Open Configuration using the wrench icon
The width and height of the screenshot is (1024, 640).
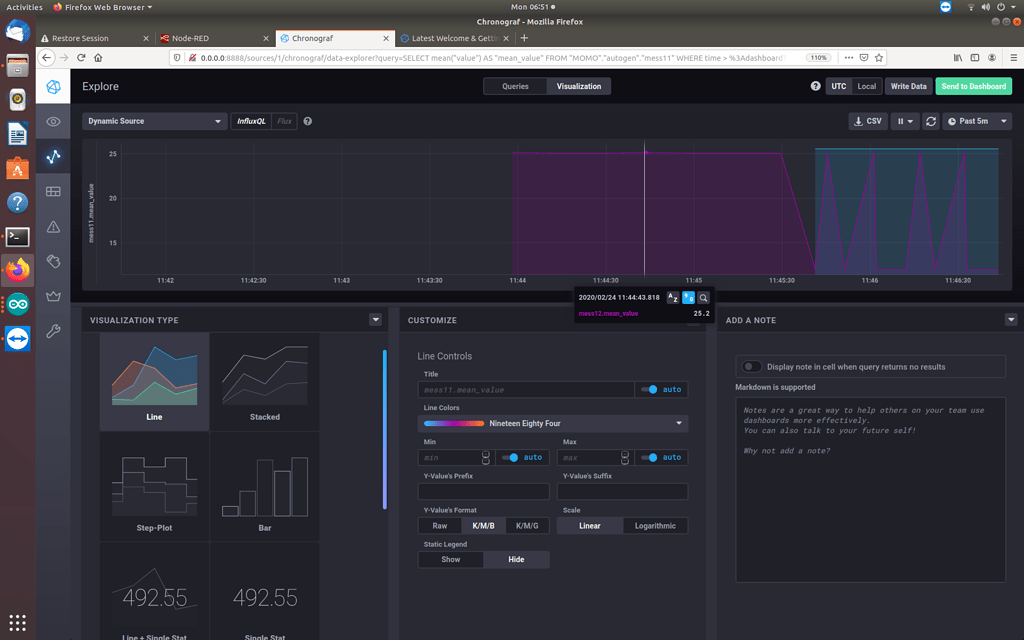point(52,329)
